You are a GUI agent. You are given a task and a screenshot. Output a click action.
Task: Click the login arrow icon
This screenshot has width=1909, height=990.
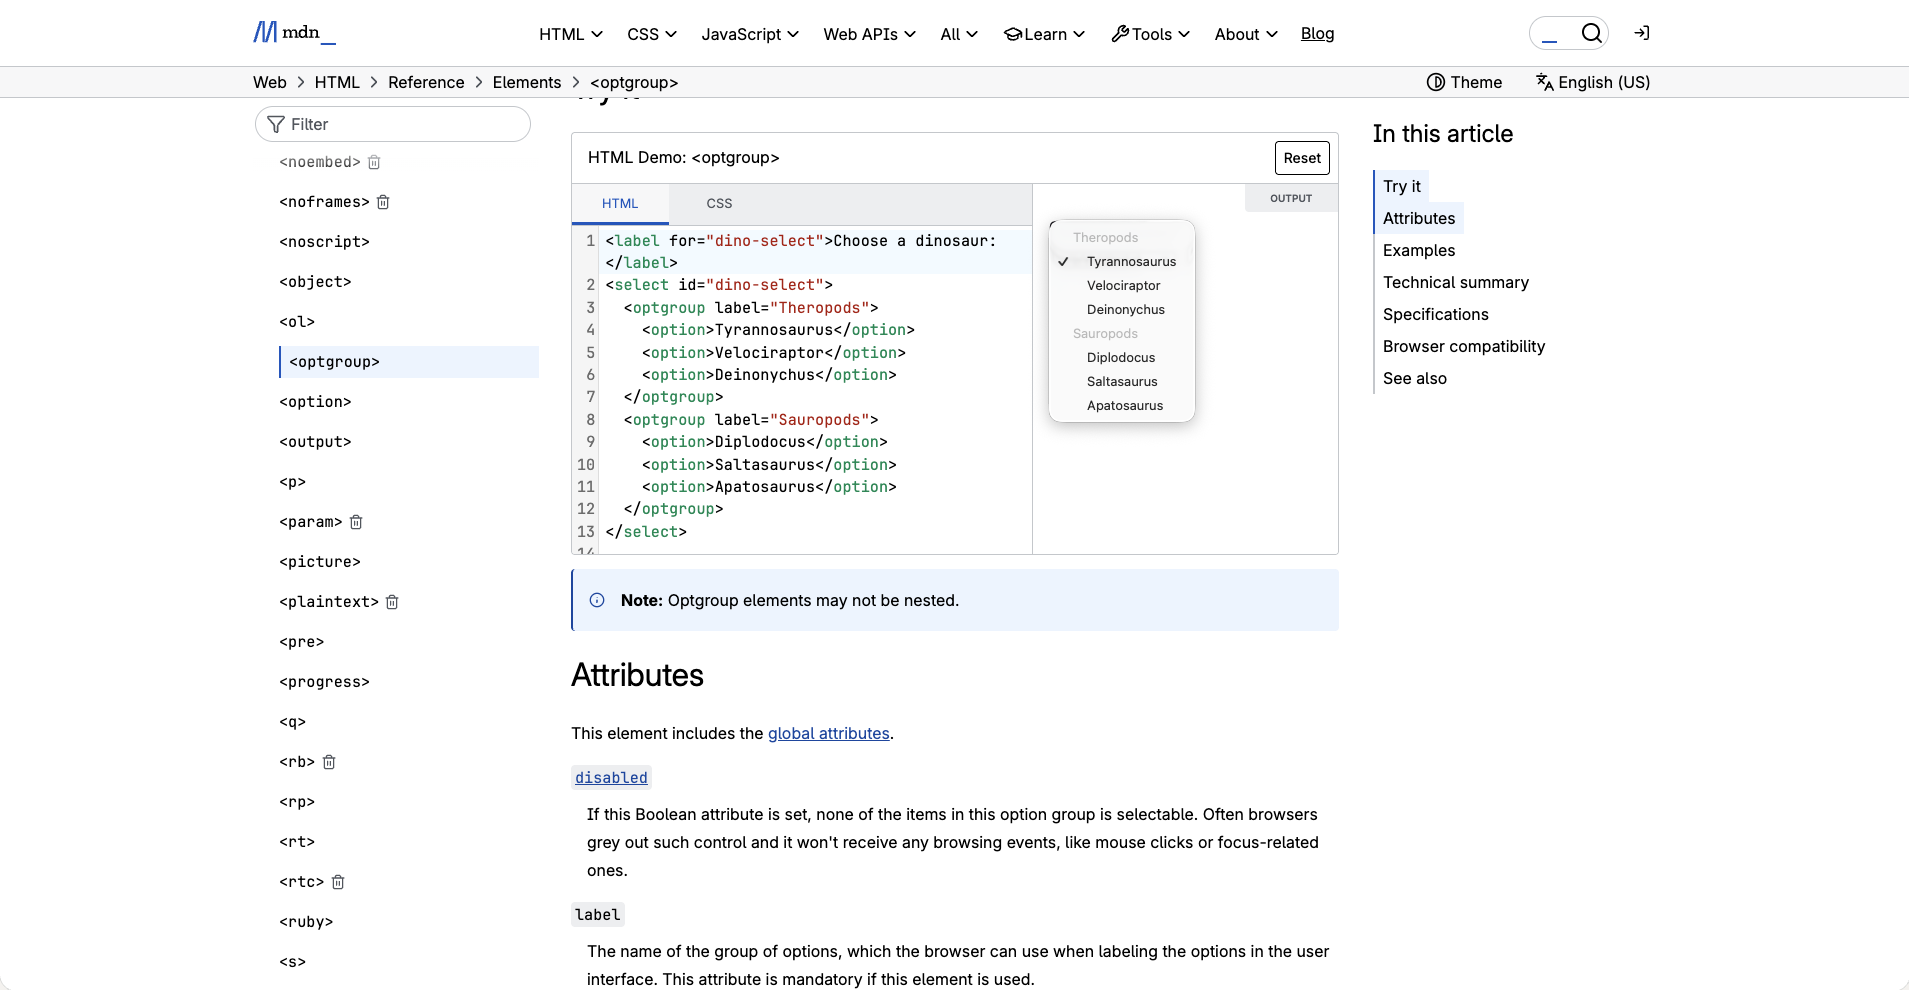pos(1641,33)
